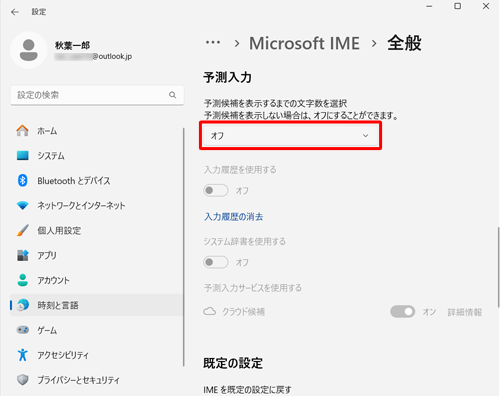Click the network Wi-Fi icon
Viewport: 500px width, 396px height.
pyautogui.click(x=23, y=205)
